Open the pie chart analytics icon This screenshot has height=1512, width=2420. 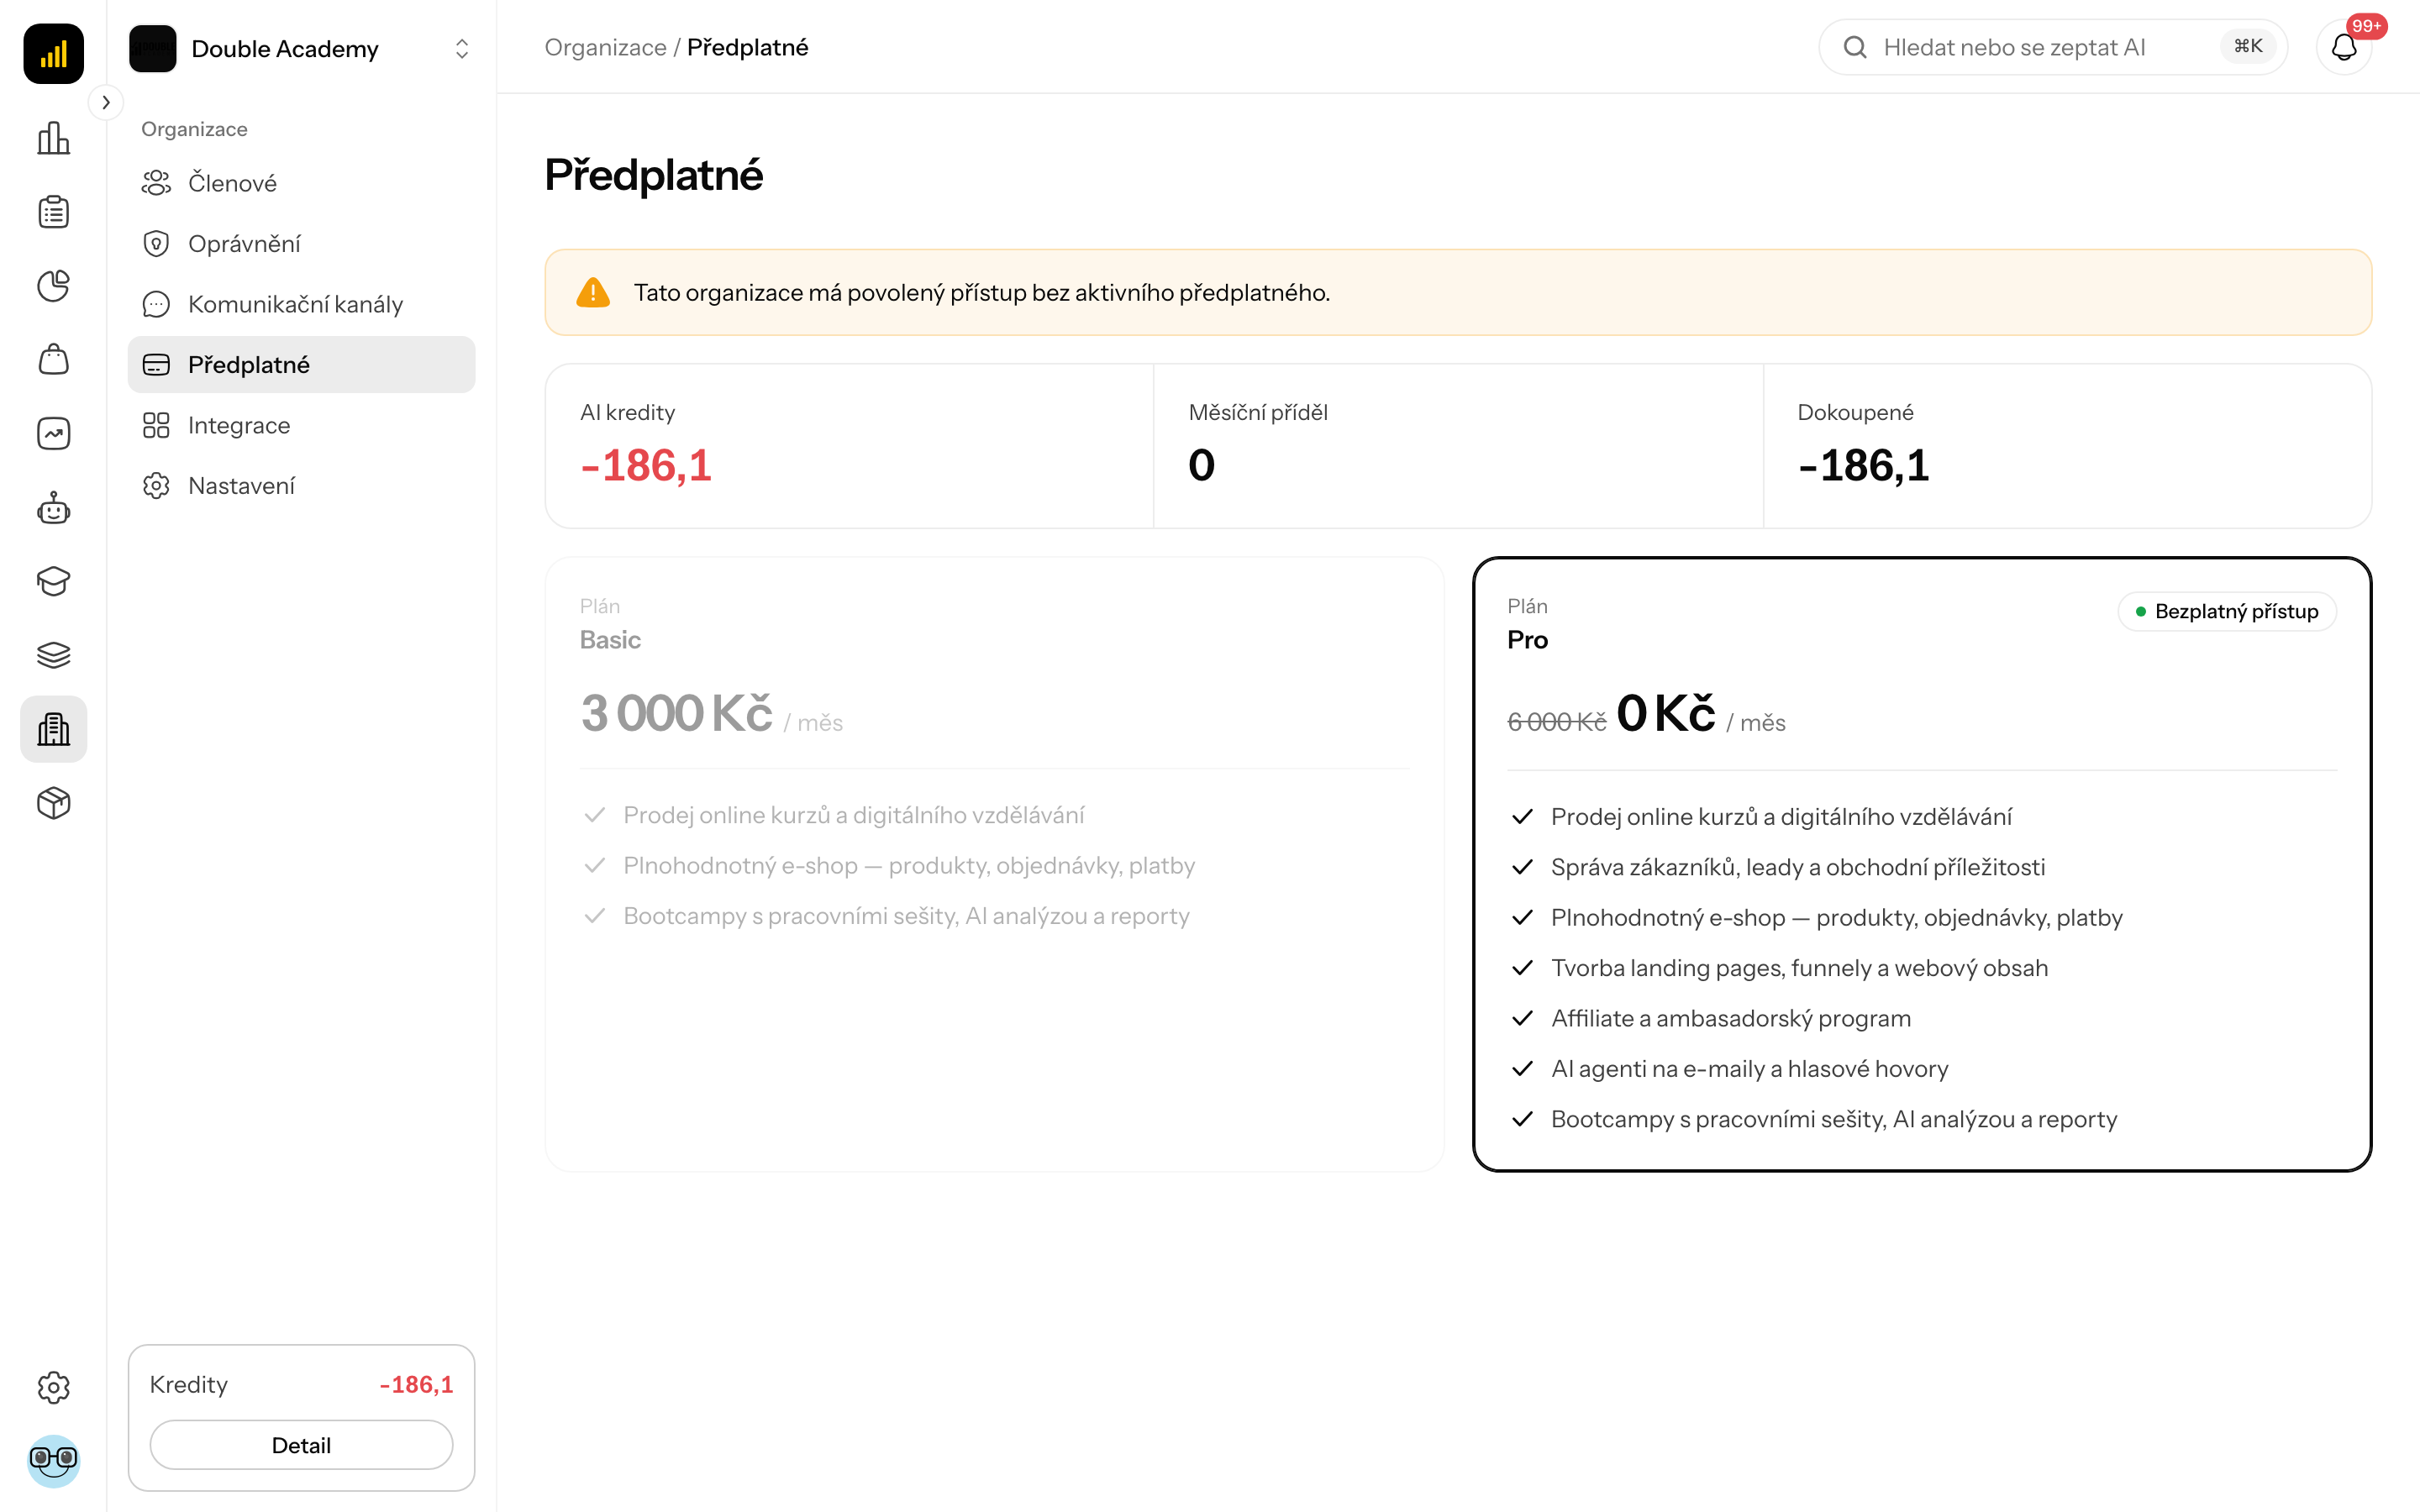pyautogui.click(x=53, y=286)
